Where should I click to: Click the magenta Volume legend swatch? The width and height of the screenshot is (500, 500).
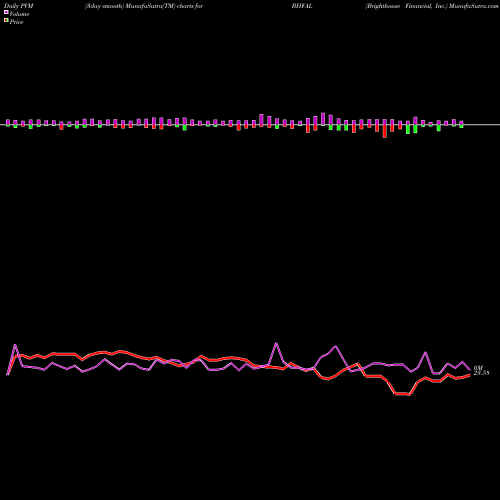(6, 13)
